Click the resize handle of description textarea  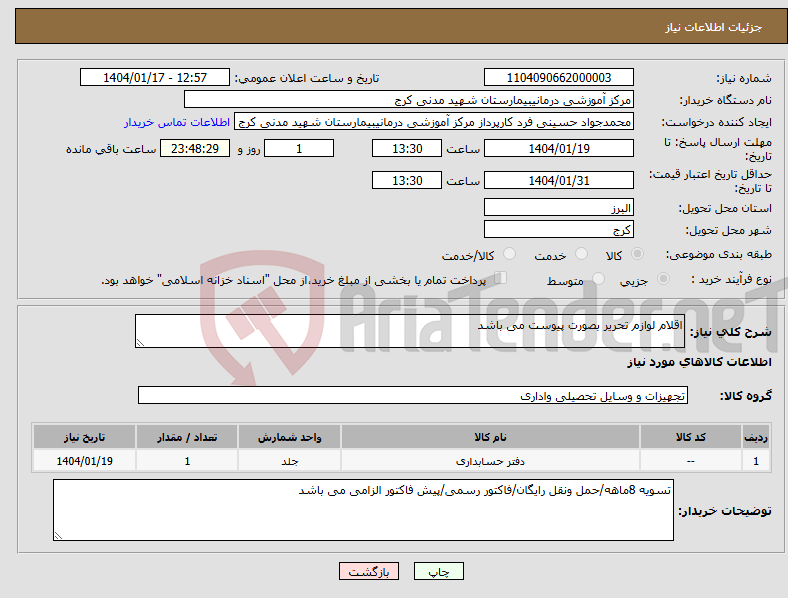[140, 343]
